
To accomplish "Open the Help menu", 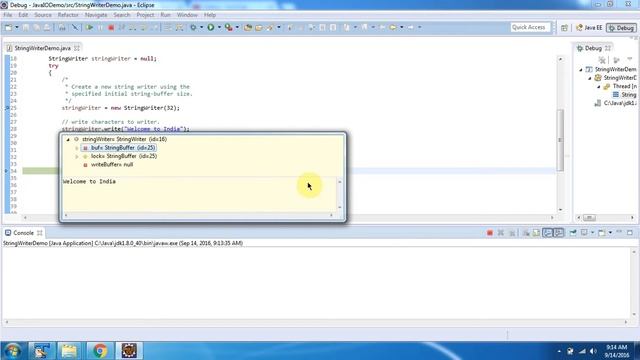I will point(210,15).
